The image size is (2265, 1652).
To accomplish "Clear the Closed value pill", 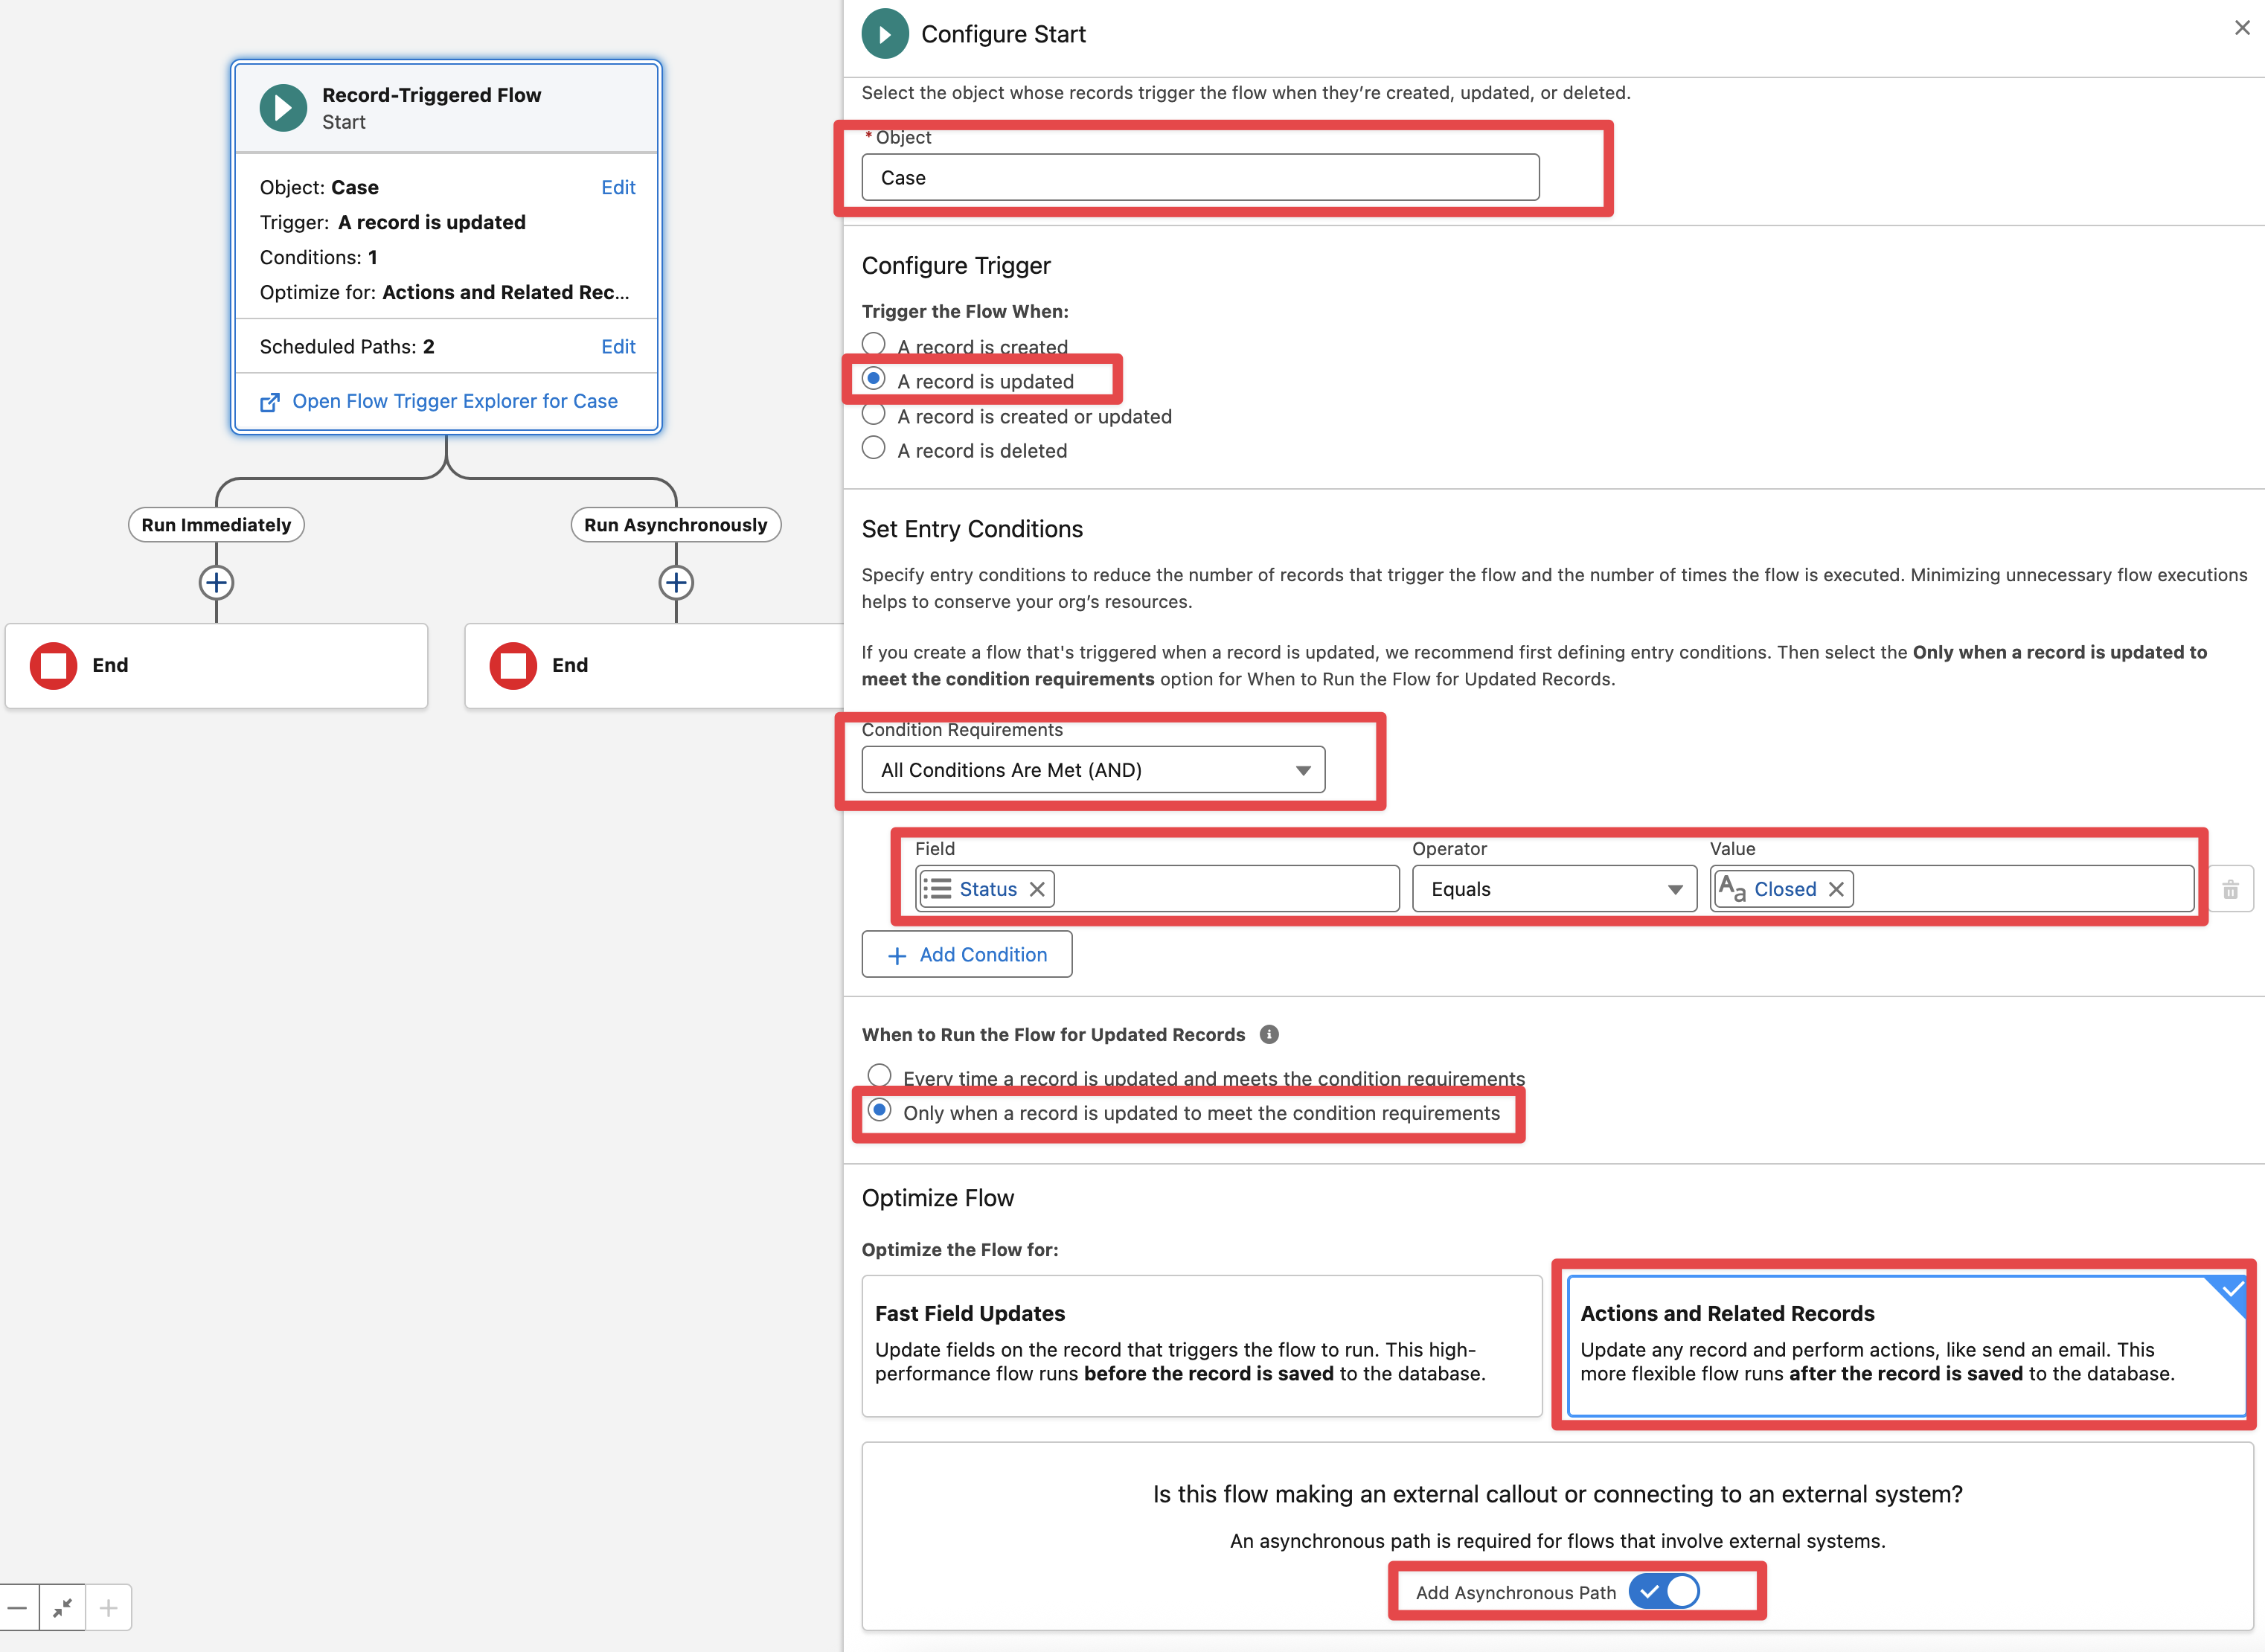I will [1836, 889].
